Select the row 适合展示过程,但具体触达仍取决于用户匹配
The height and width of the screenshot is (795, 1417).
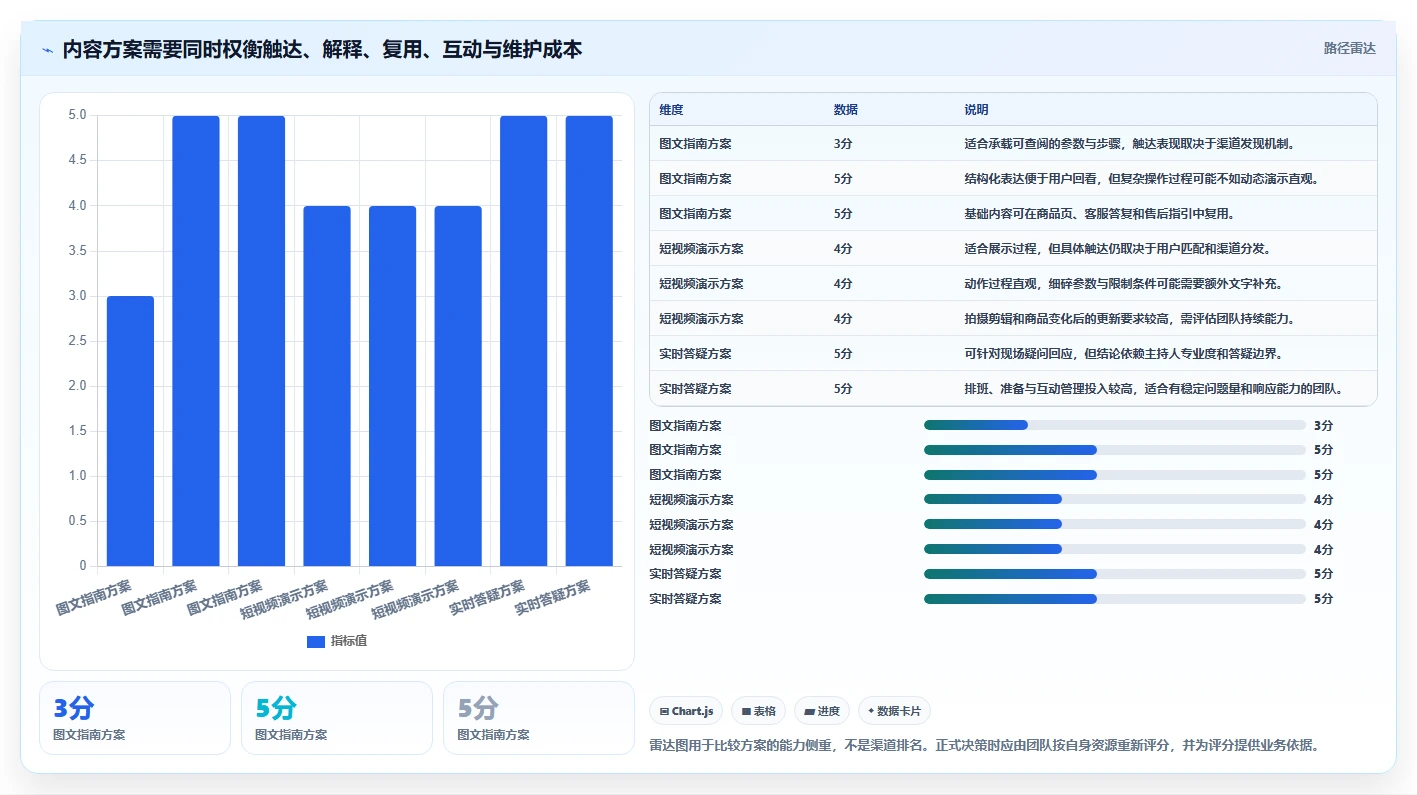tap(1013, 248)
